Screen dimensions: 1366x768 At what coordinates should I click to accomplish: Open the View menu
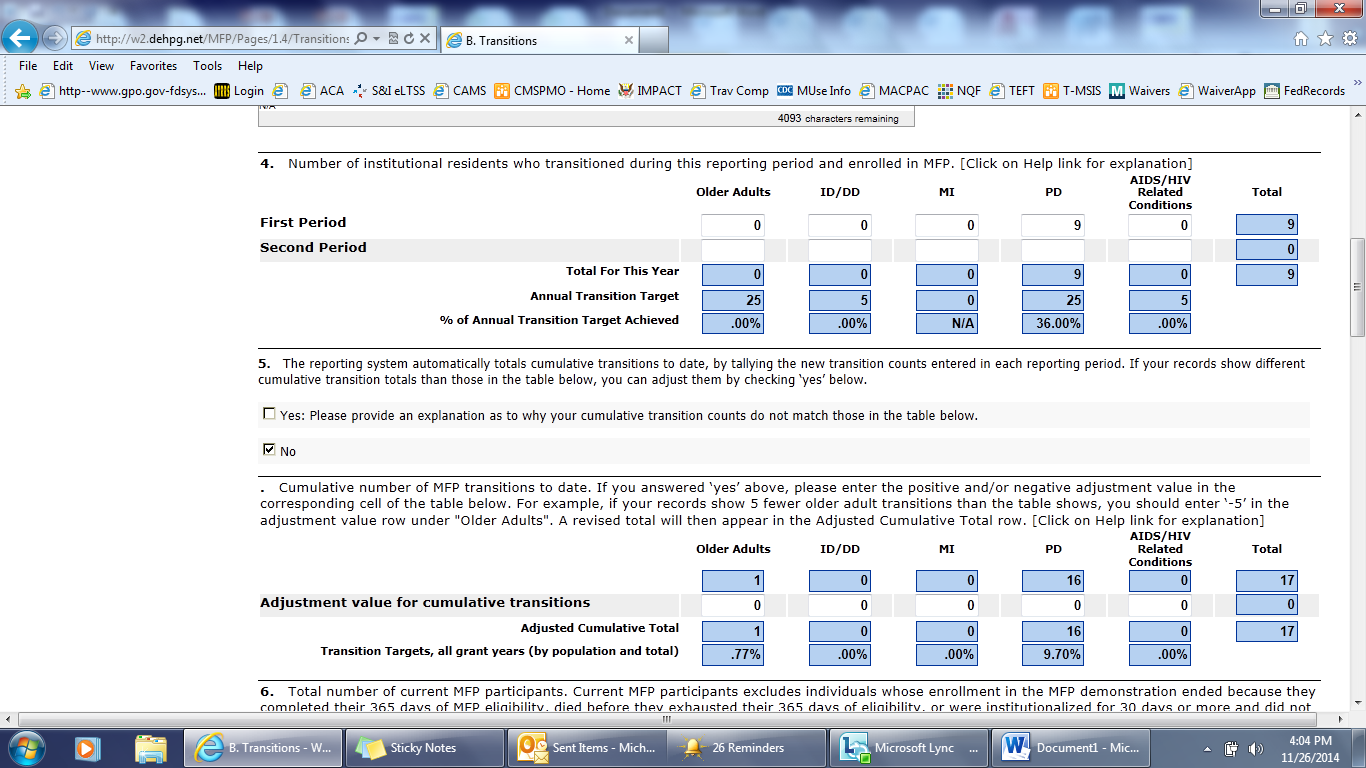101,66
